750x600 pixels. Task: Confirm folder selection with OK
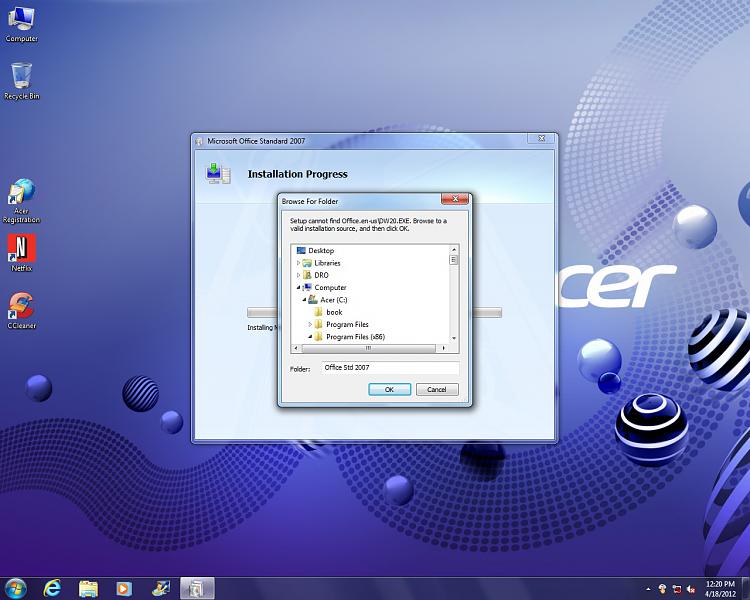[389, 389]
